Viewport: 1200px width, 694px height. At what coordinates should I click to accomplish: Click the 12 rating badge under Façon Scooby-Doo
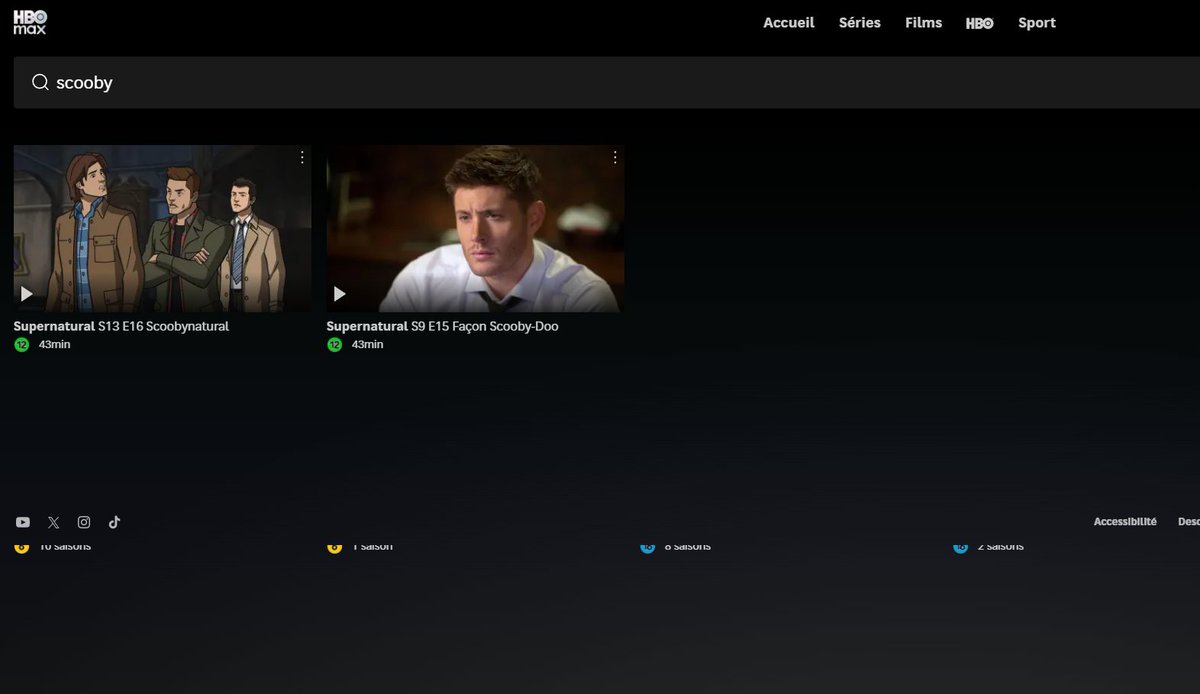(335, 345)
